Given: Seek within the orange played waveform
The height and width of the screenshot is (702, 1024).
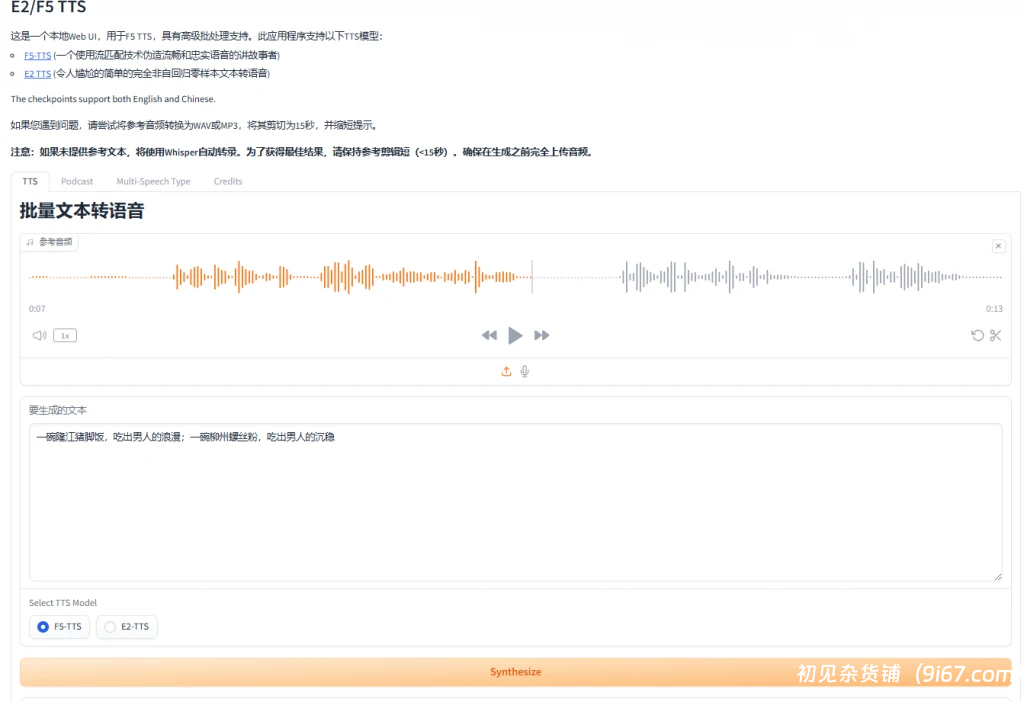Looking at the screenshot, I should 280,278.
